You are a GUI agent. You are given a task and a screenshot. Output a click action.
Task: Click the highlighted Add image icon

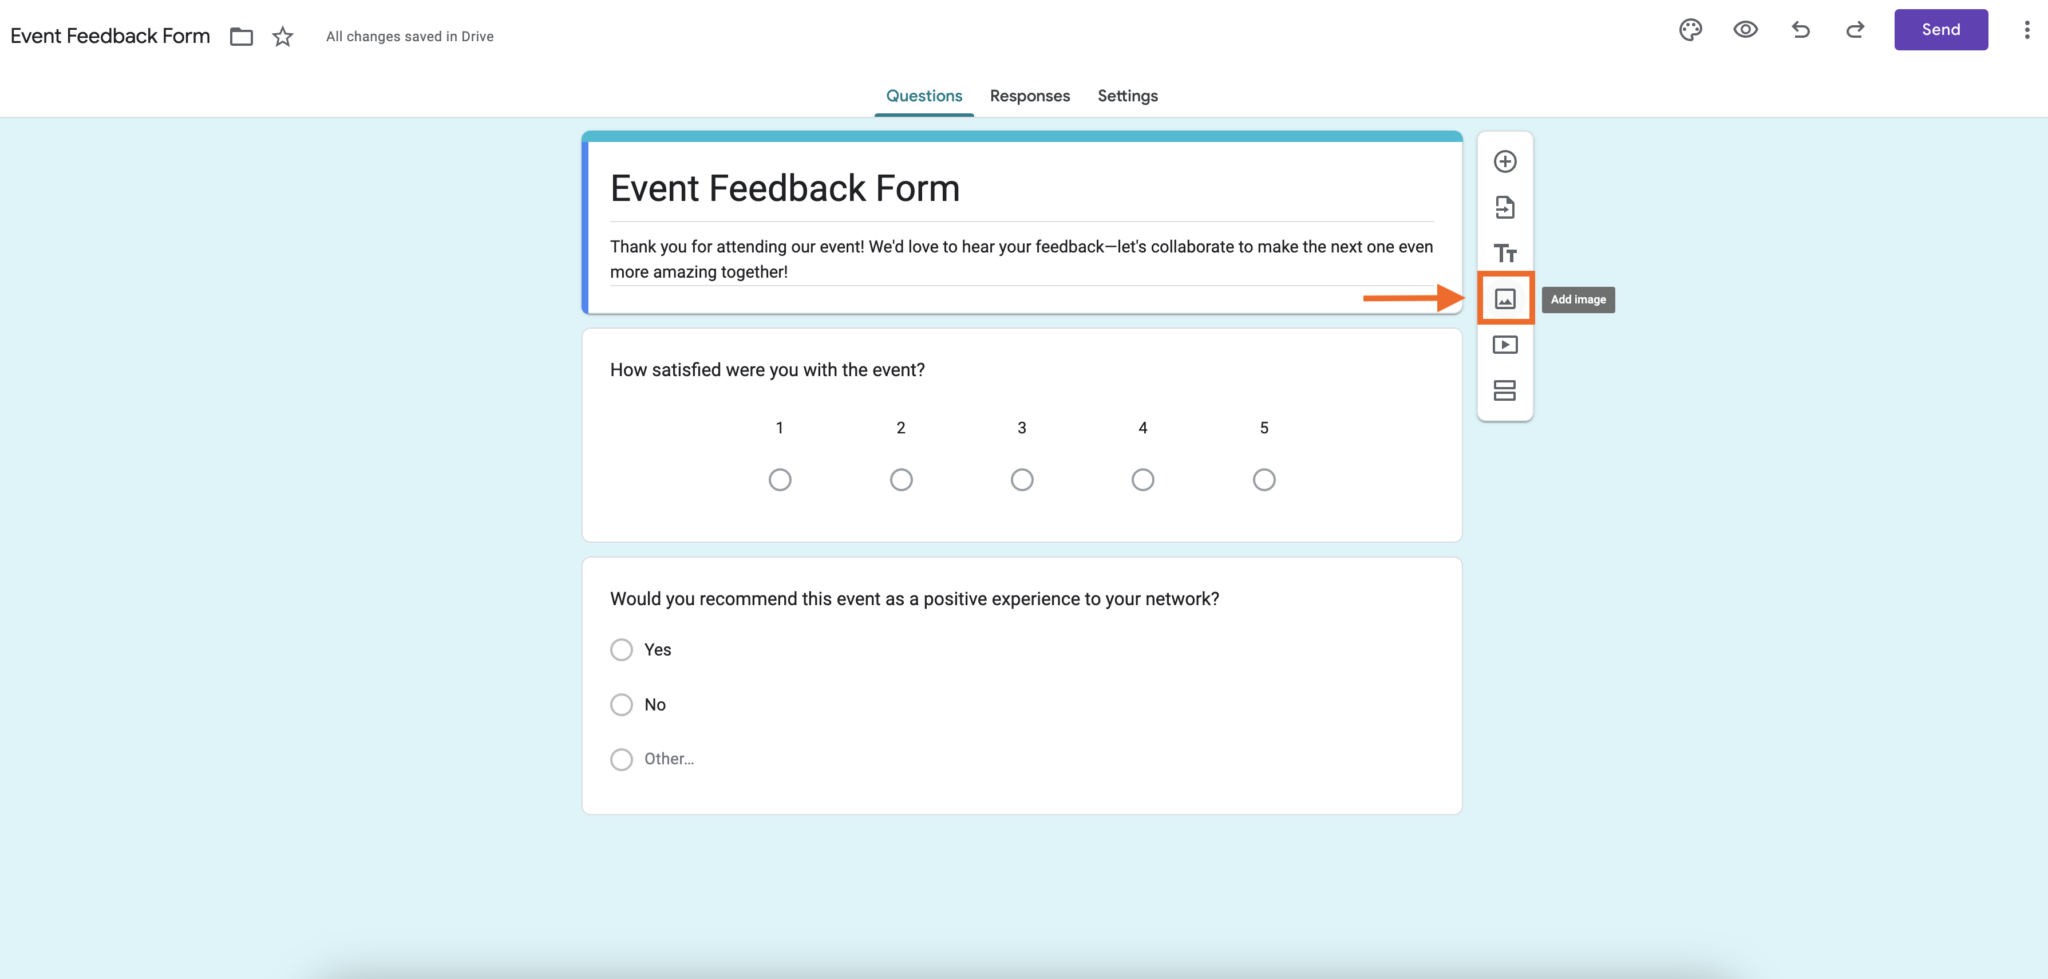[1505, 297]
